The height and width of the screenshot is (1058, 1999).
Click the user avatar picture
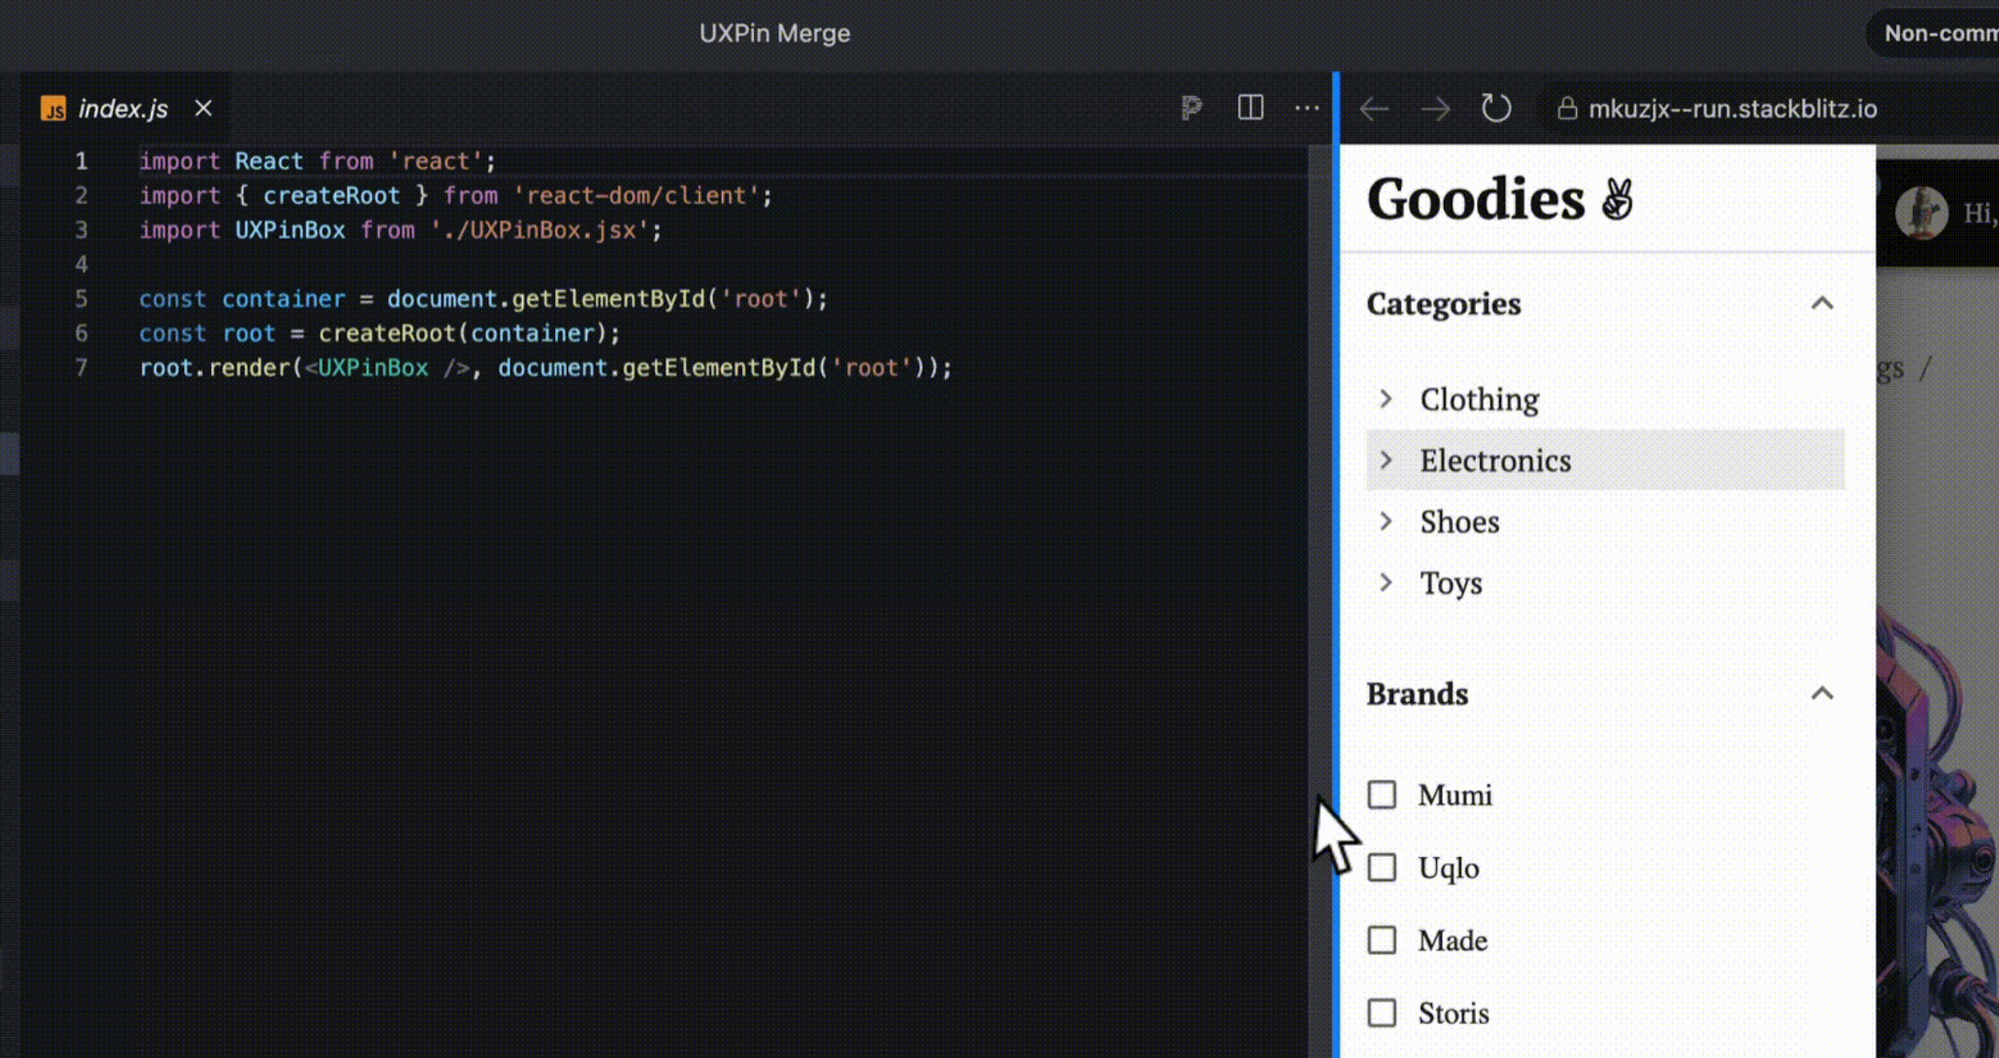1920,212
